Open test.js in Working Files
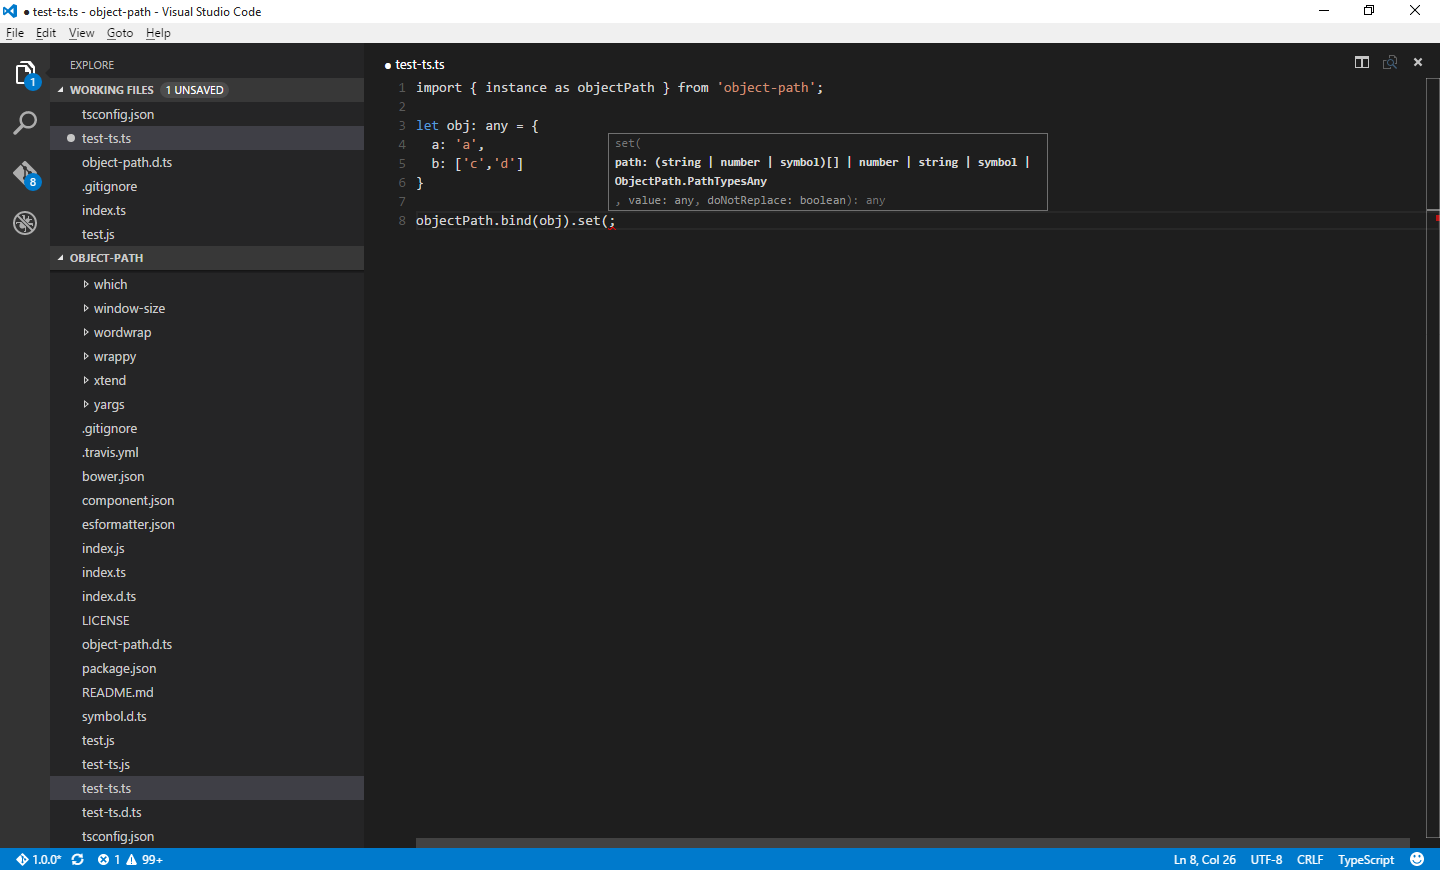 pyautogui.click(x=207, y=235)
